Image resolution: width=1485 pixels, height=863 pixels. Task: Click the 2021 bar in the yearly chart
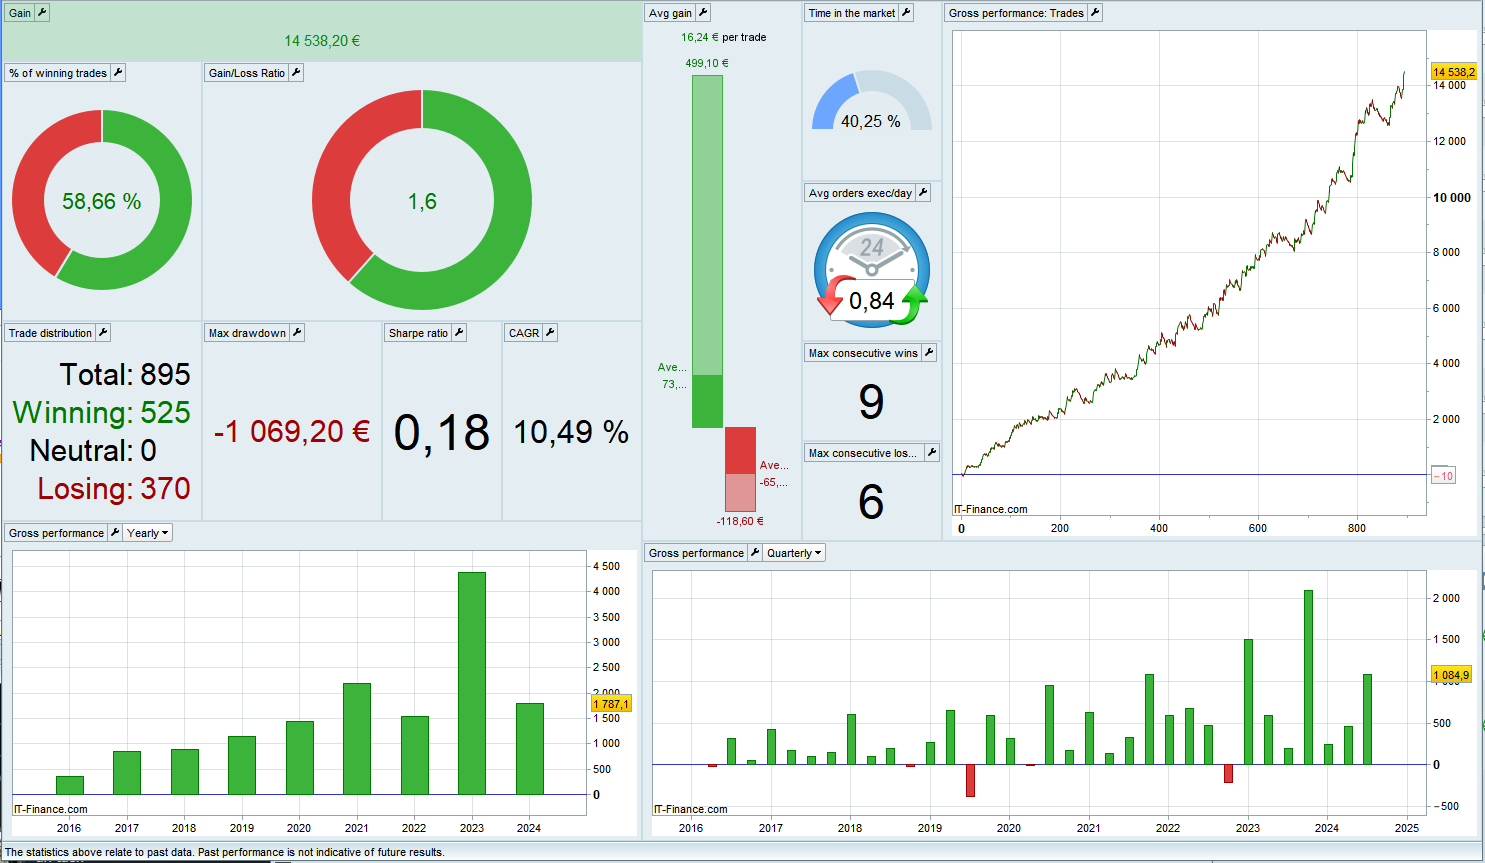[357, 739]
